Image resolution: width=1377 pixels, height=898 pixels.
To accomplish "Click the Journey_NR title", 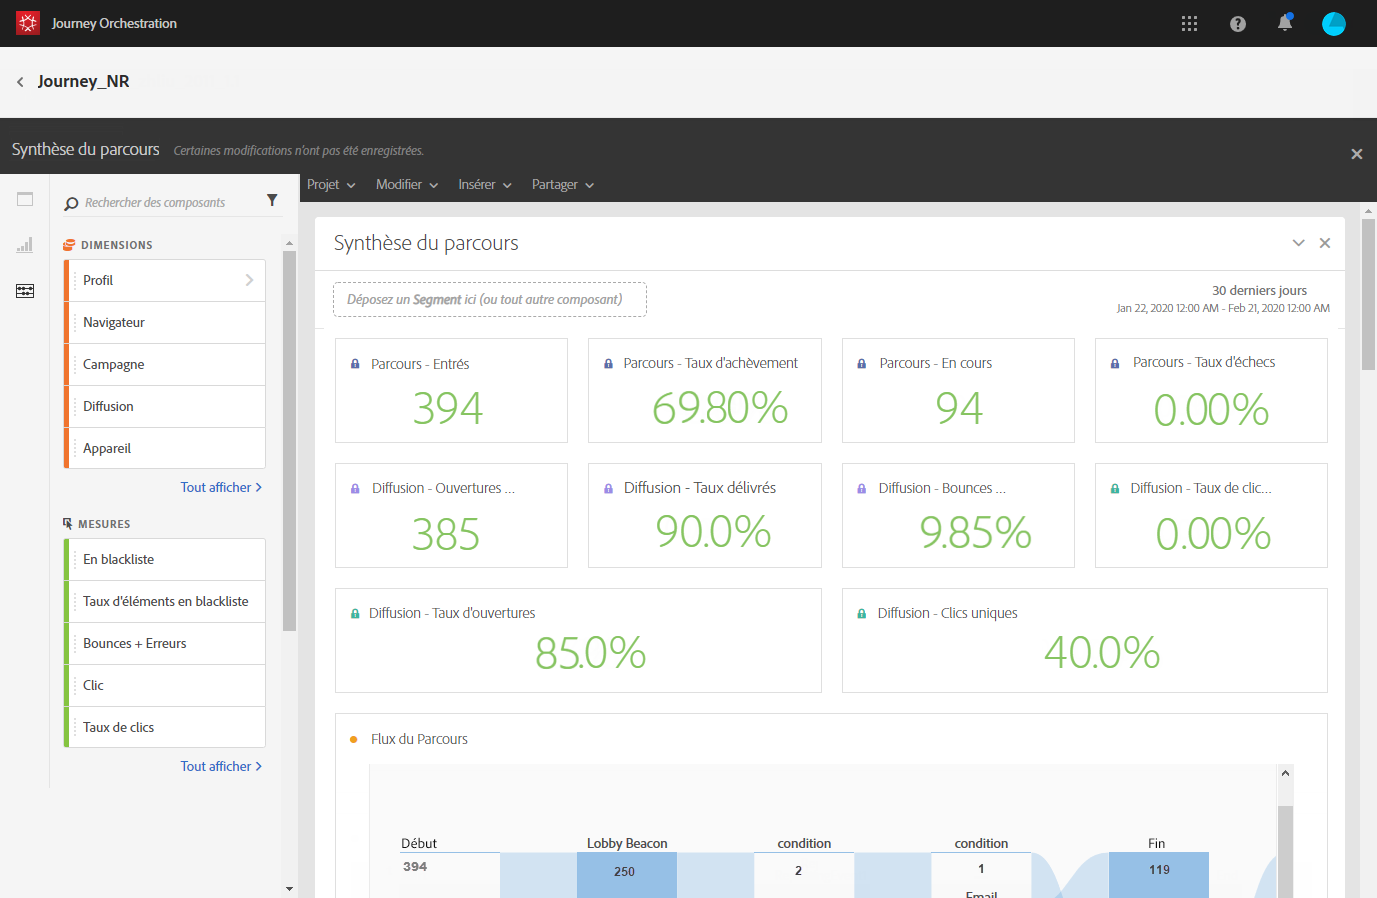I will pyautogui.click(x=84, y=81).
